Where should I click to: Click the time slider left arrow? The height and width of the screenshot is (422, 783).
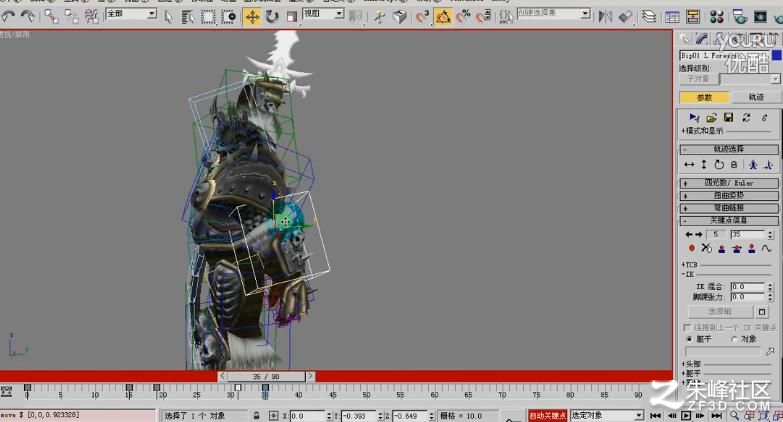click(x=222, y=377)
